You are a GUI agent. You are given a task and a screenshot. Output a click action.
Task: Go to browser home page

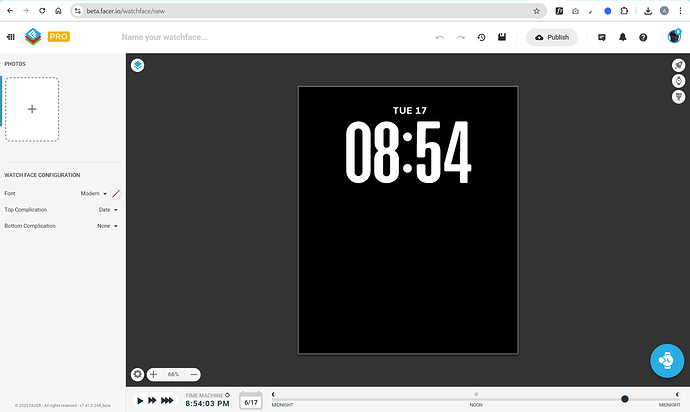coord(58,11)
